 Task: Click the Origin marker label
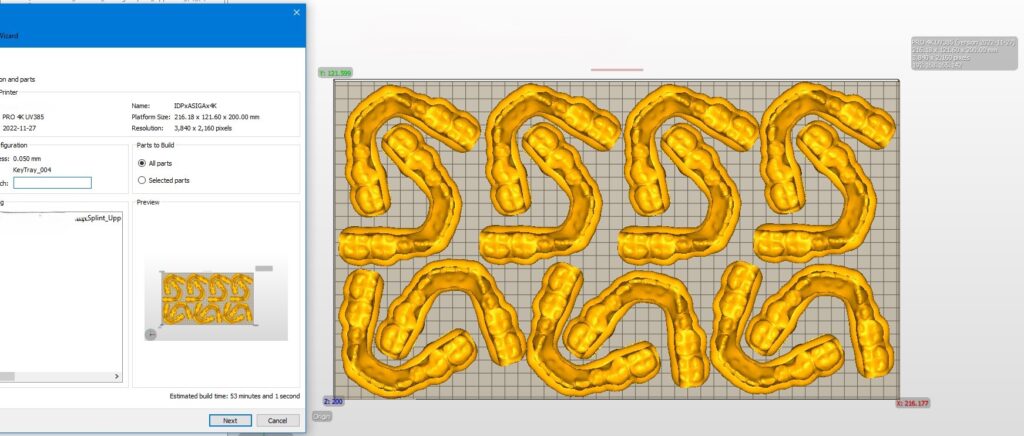click(322, 415)
